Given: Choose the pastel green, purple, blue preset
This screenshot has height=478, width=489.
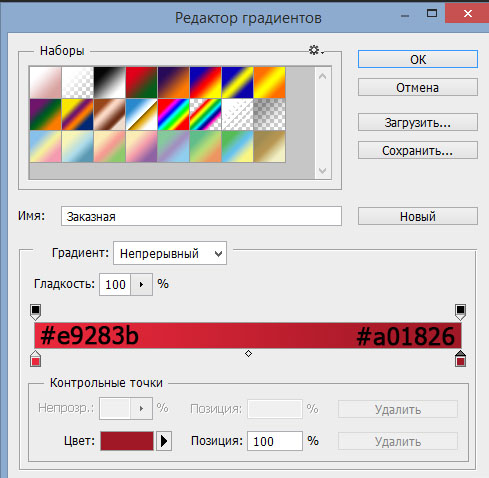Looking at the screenshot, I should [x=174, y=146].
